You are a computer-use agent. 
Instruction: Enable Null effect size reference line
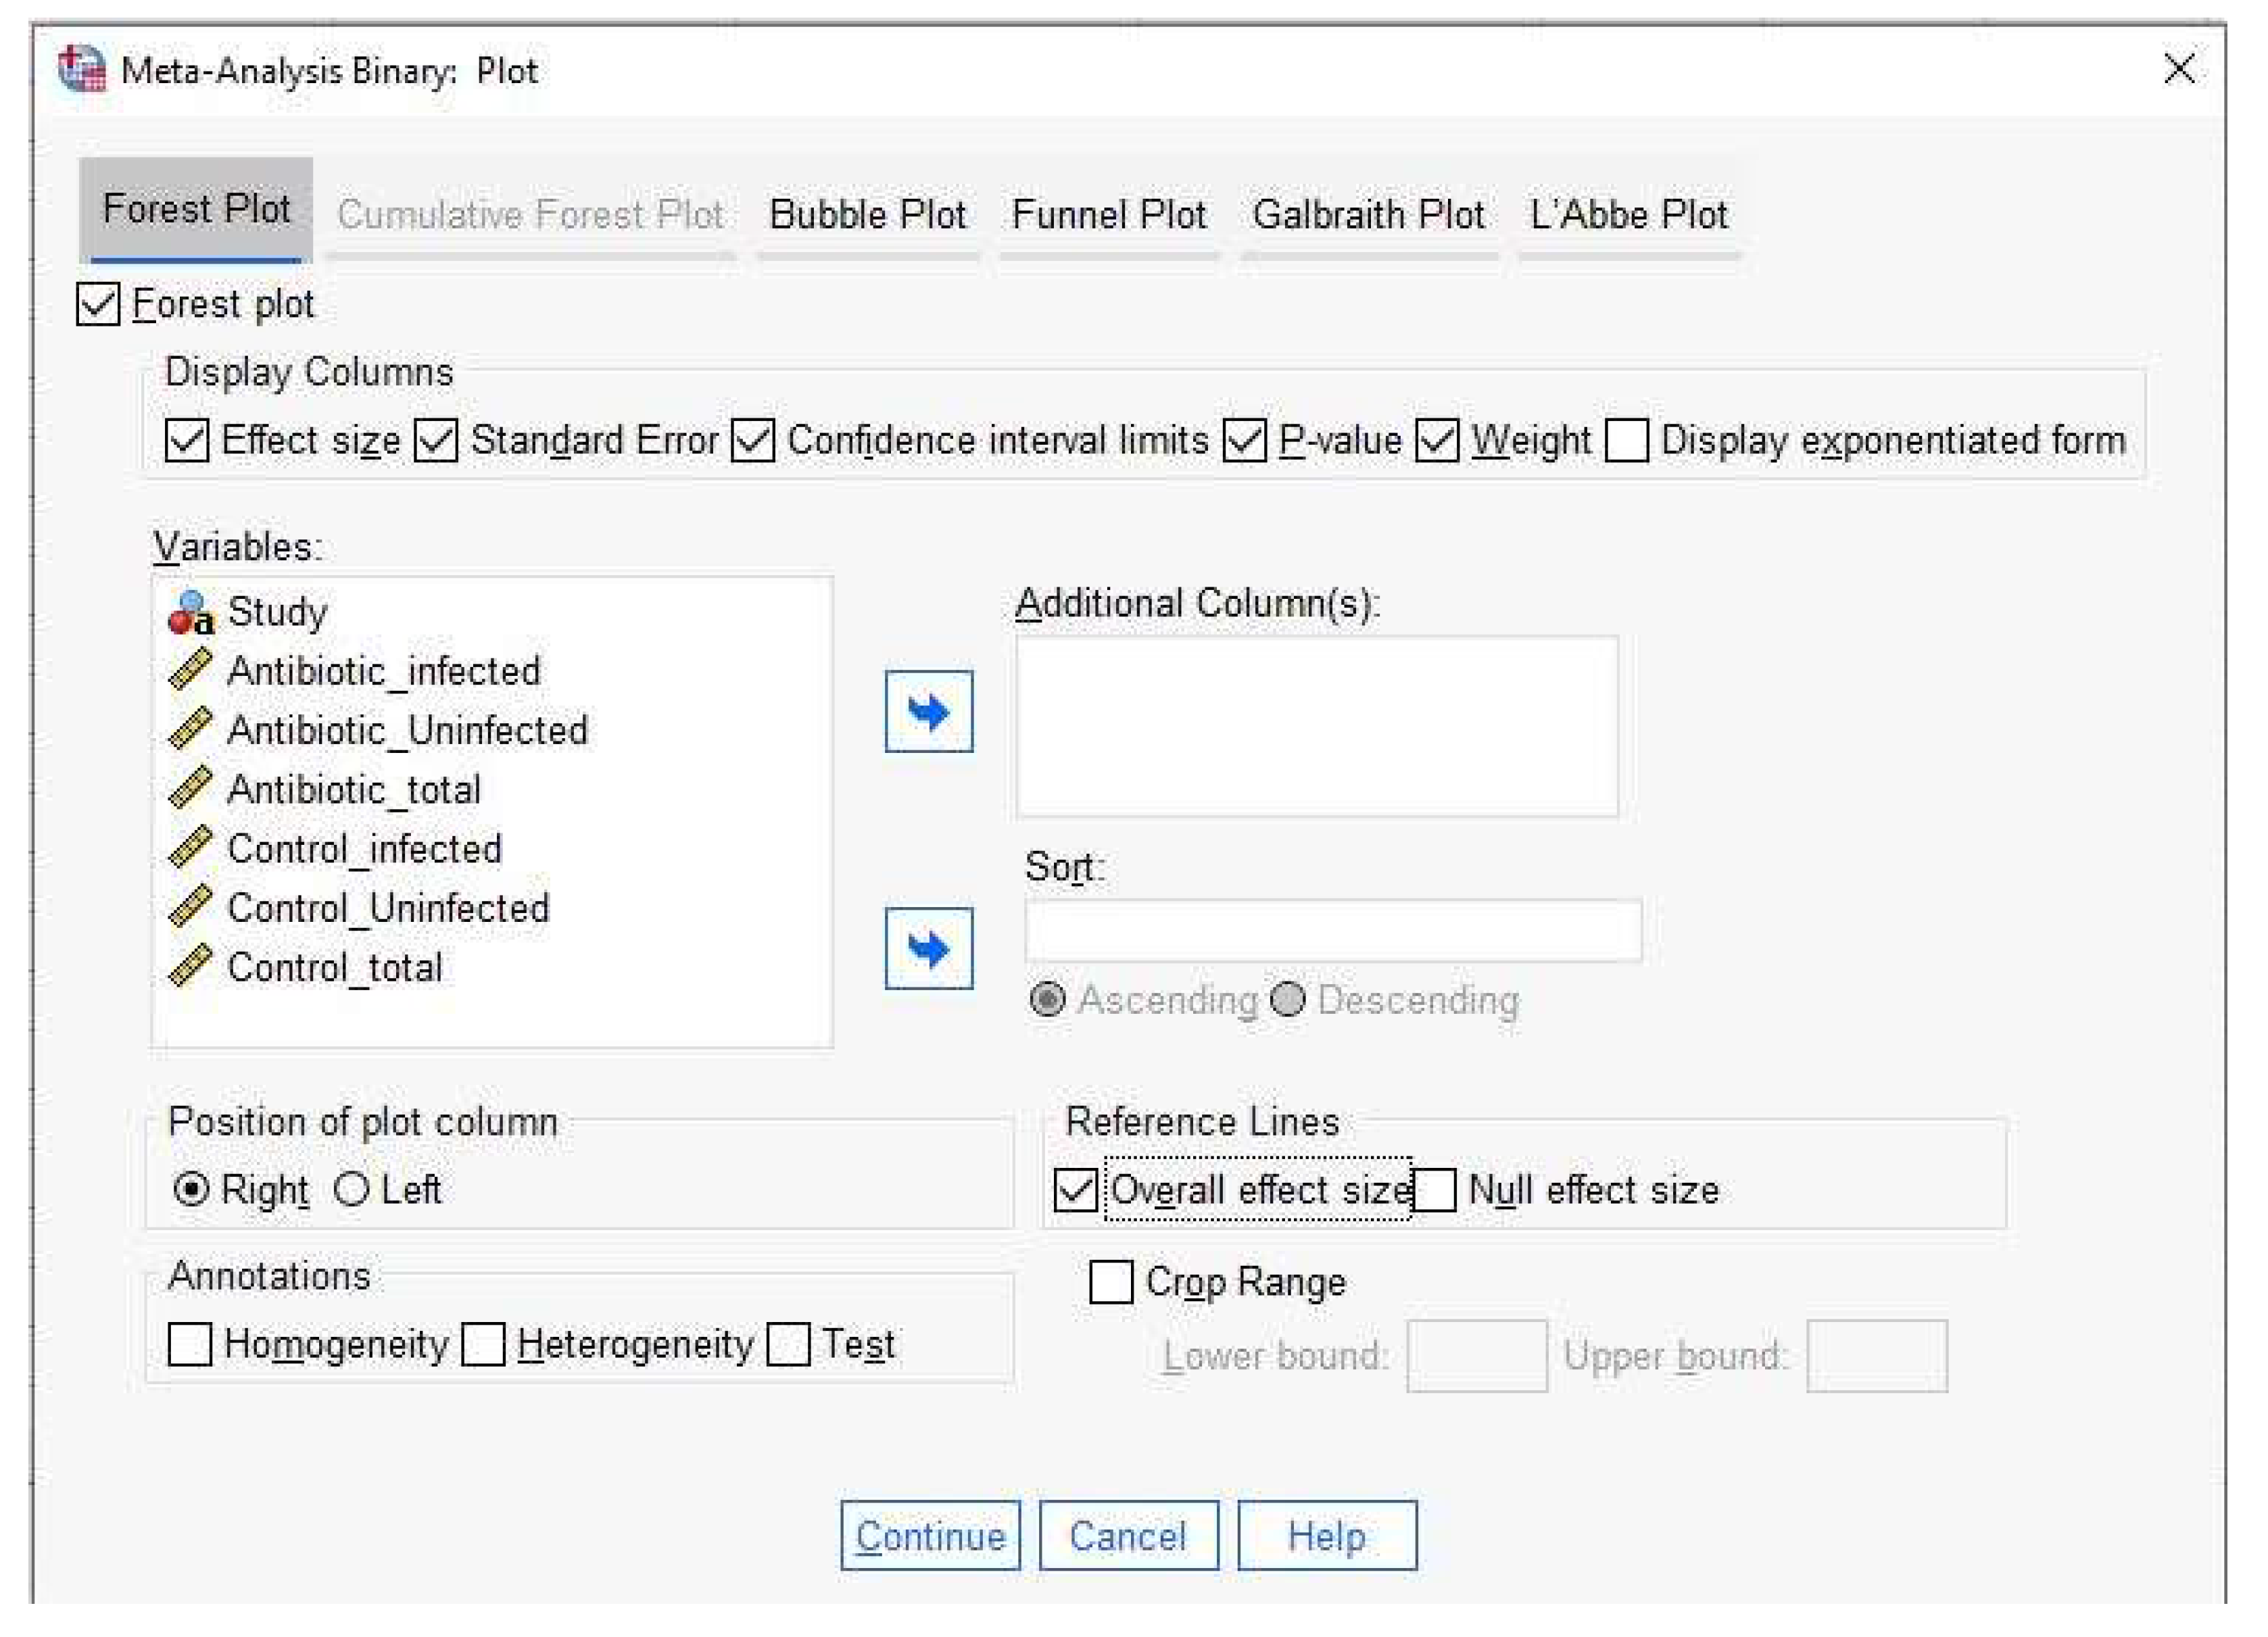pos(1436,1190)
